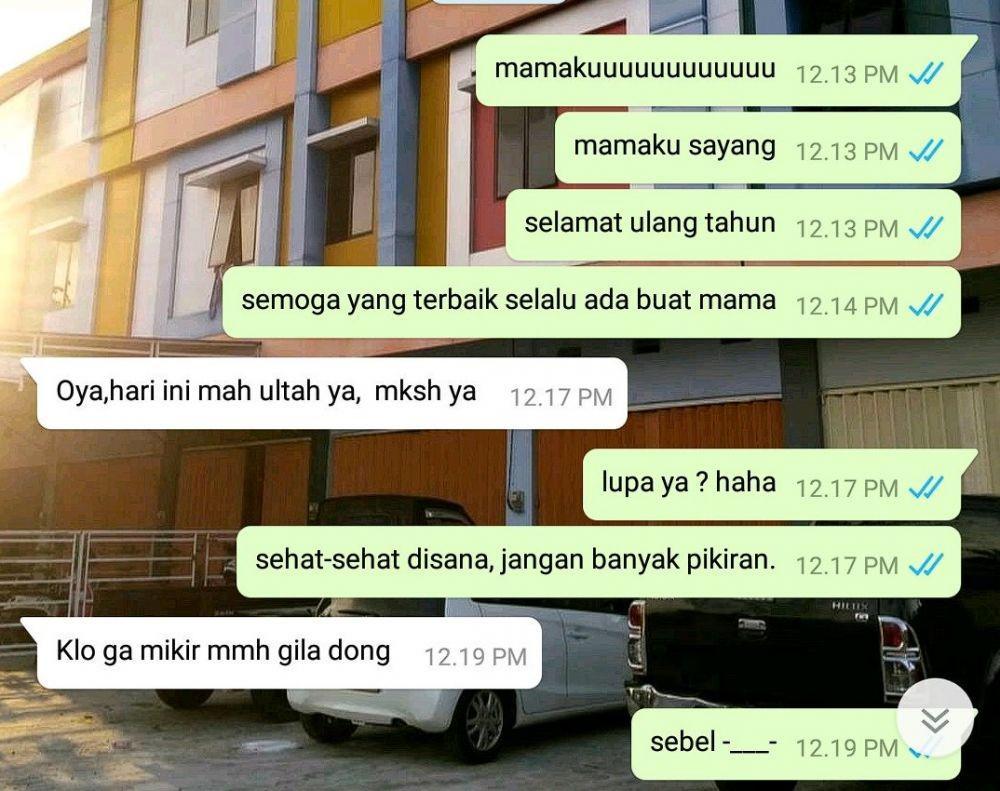This screenshot has width=1000, height=791.
Task: Select the 'mamaku sayang' message bubble
Action: pos(758,147)
